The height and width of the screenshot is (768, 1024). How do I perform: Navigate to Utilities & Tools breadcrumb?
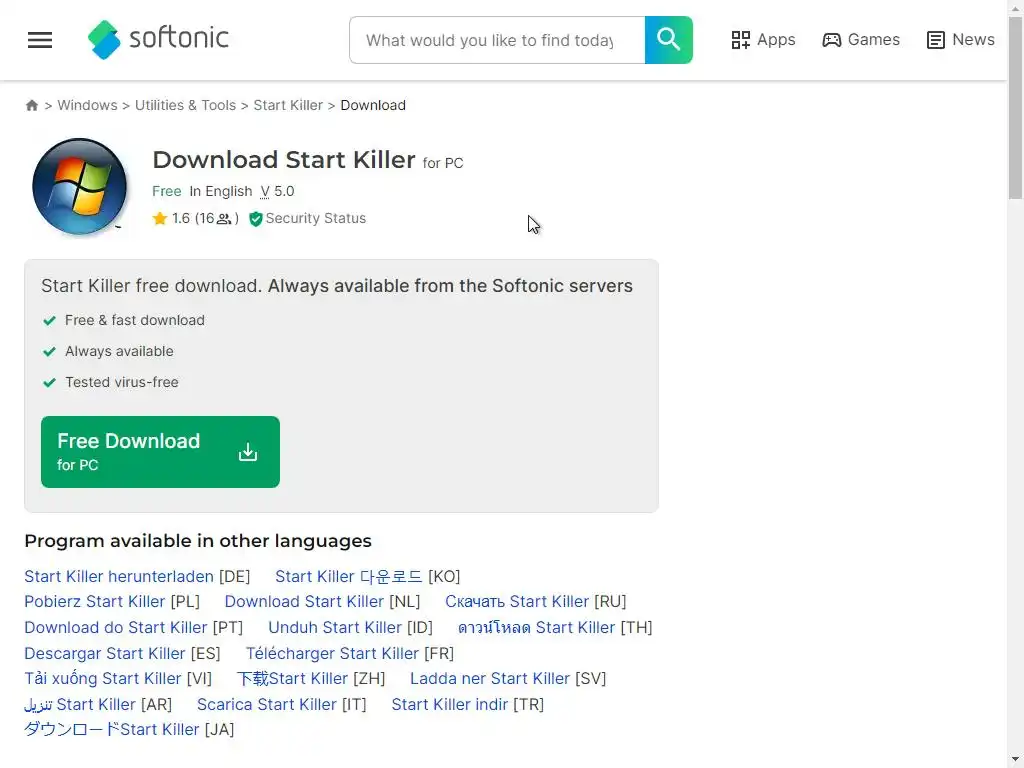(185, 105)
